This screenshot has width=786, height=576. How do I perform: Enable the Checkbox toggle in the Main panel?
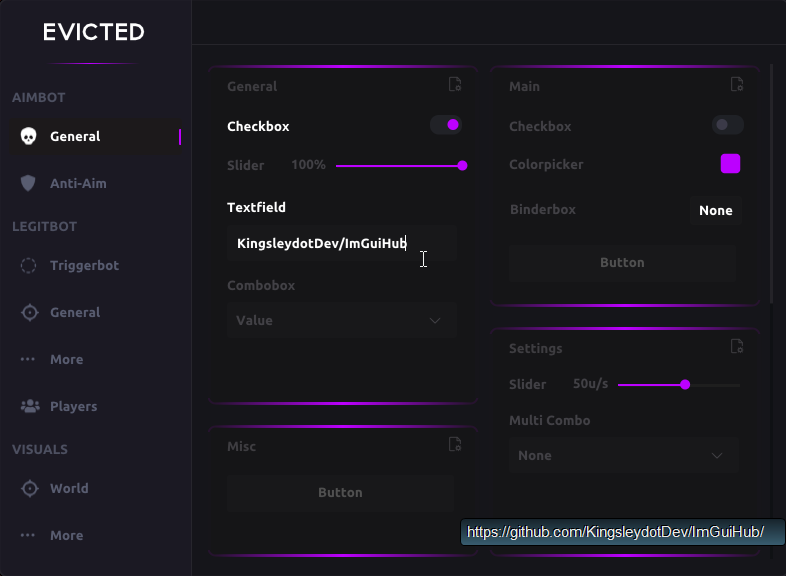pyautogui.click(x=727, y=125)
